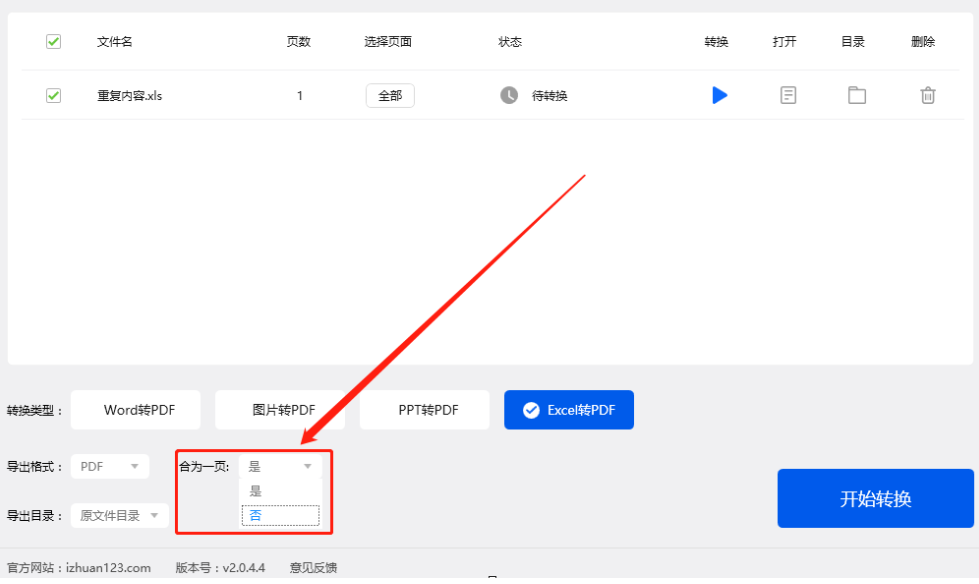Image resolution: width=979 pixels, height=584 pixels.
Task: Open converted file via document icon
Action: pyautogui.click(x=788, y=96)
